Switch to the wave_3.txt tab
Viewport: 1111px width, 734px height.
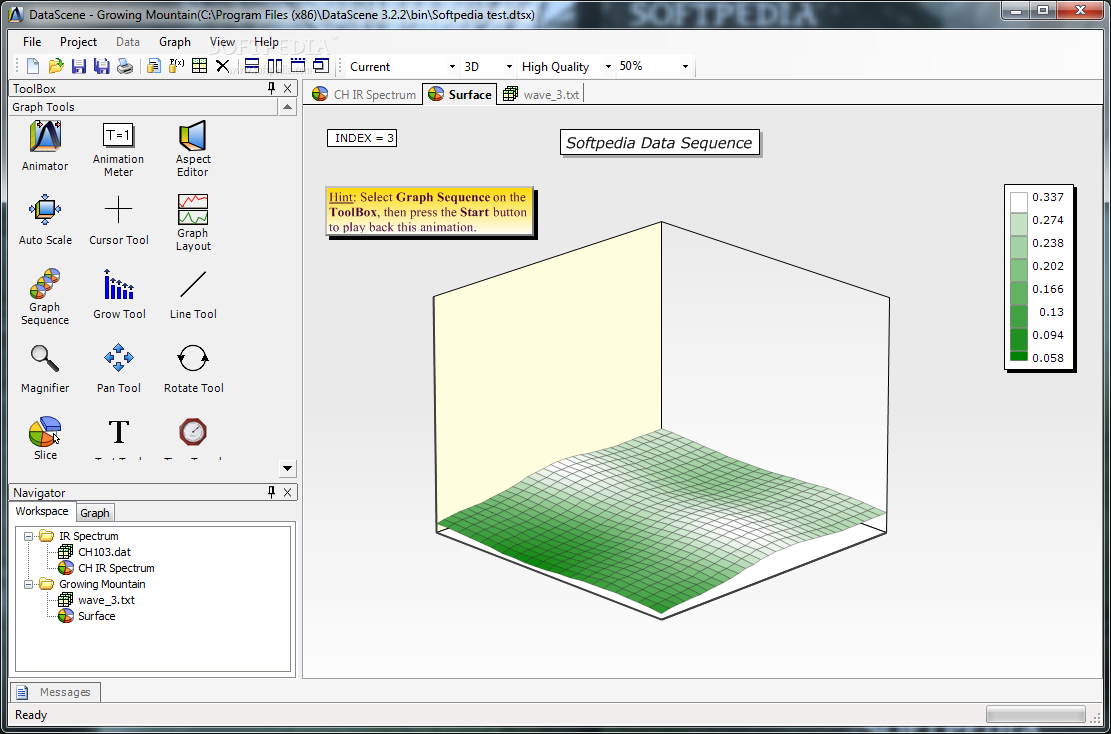coord(541,94)
